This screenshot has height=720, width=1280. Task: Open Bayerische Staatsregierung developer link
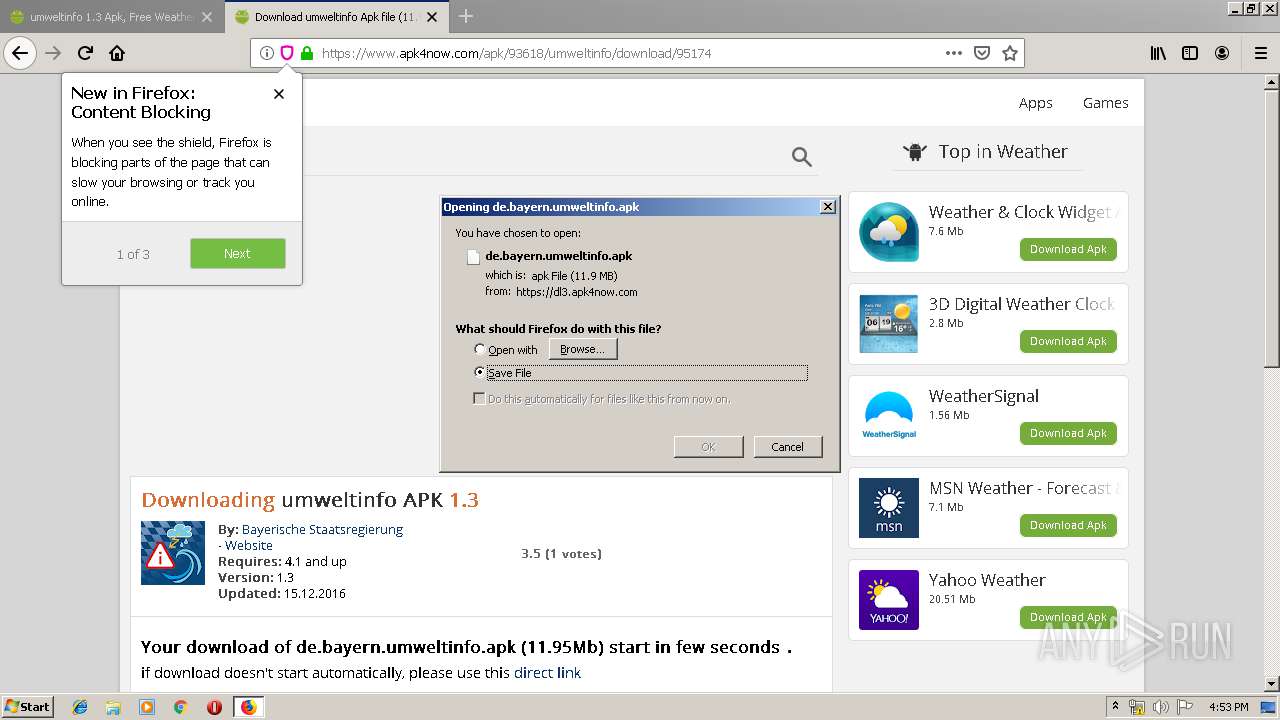pos(322,529)
